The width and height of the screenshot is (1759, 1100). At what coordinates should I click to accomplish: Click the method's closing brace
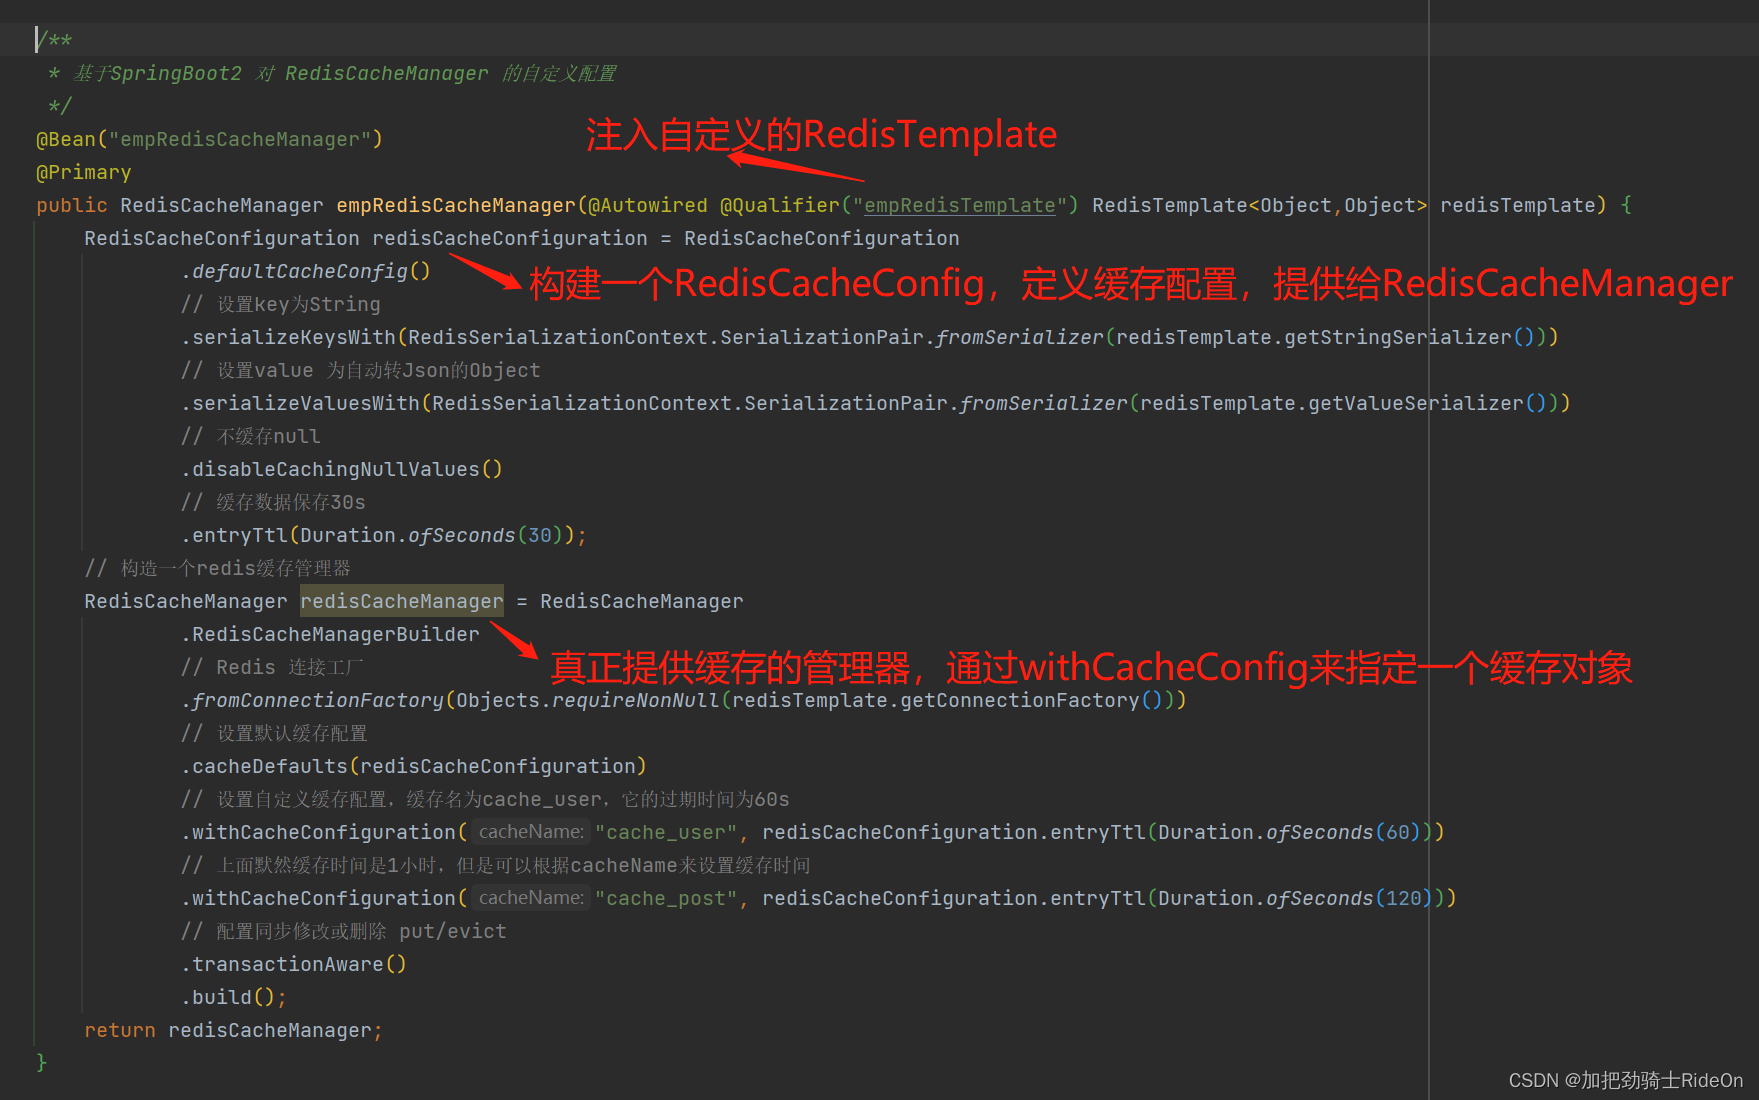point(42,1062)
